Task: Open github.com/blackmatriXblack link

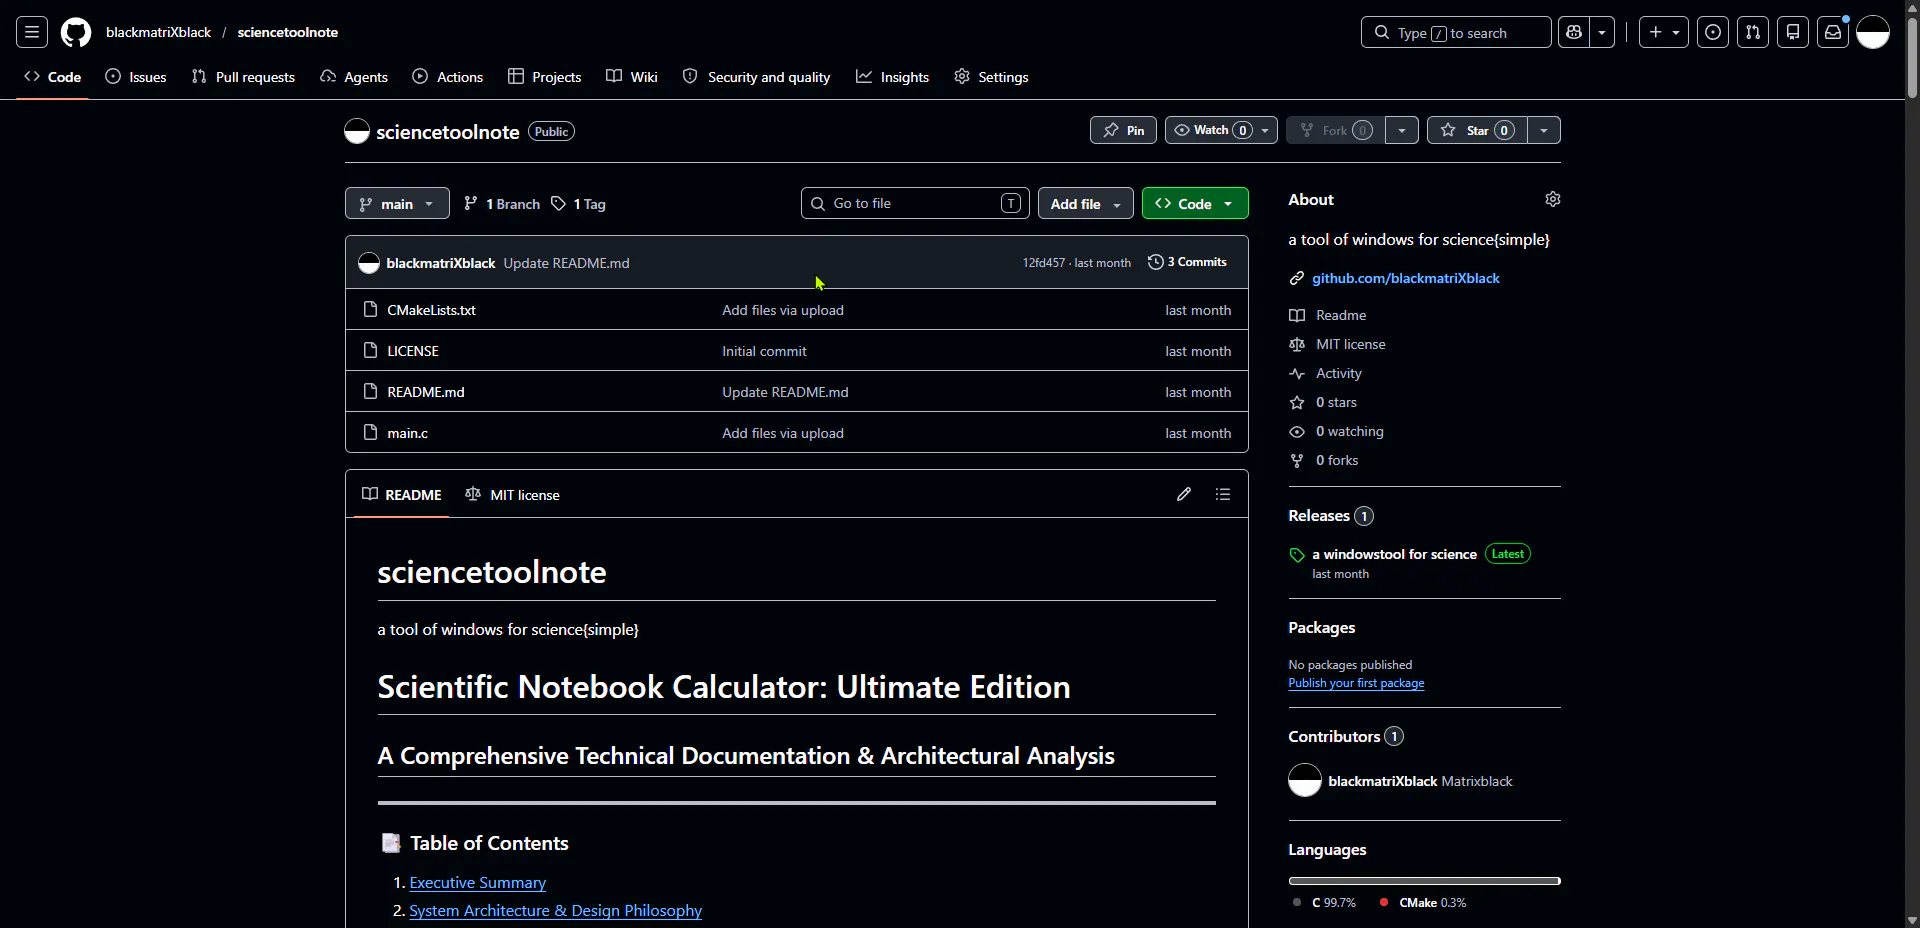Action: point(1406,278)
